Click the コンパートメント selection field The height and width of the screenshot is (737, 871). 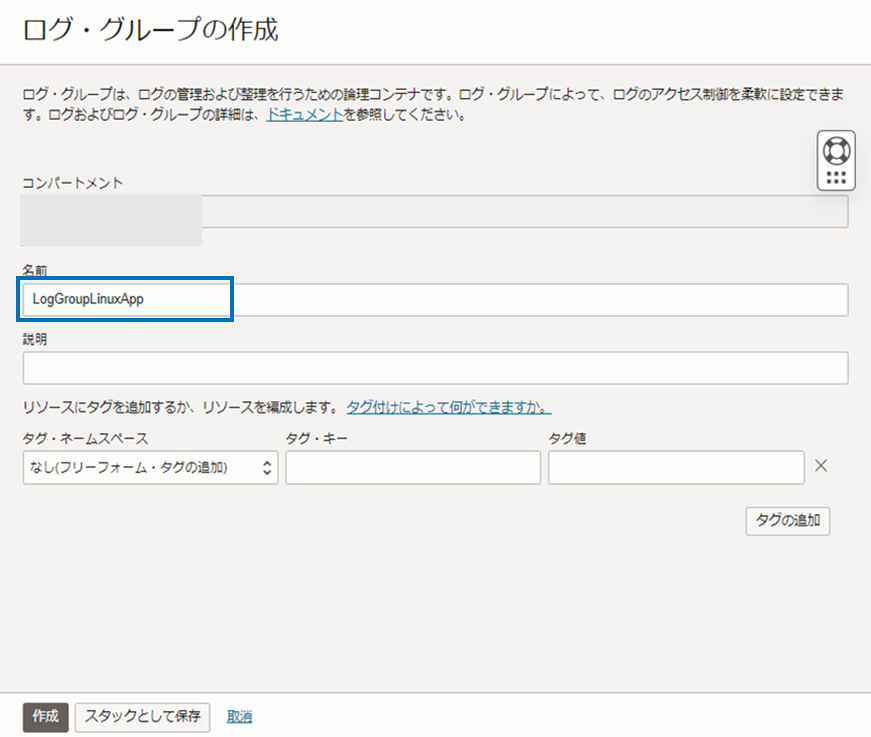pos(436,211)
